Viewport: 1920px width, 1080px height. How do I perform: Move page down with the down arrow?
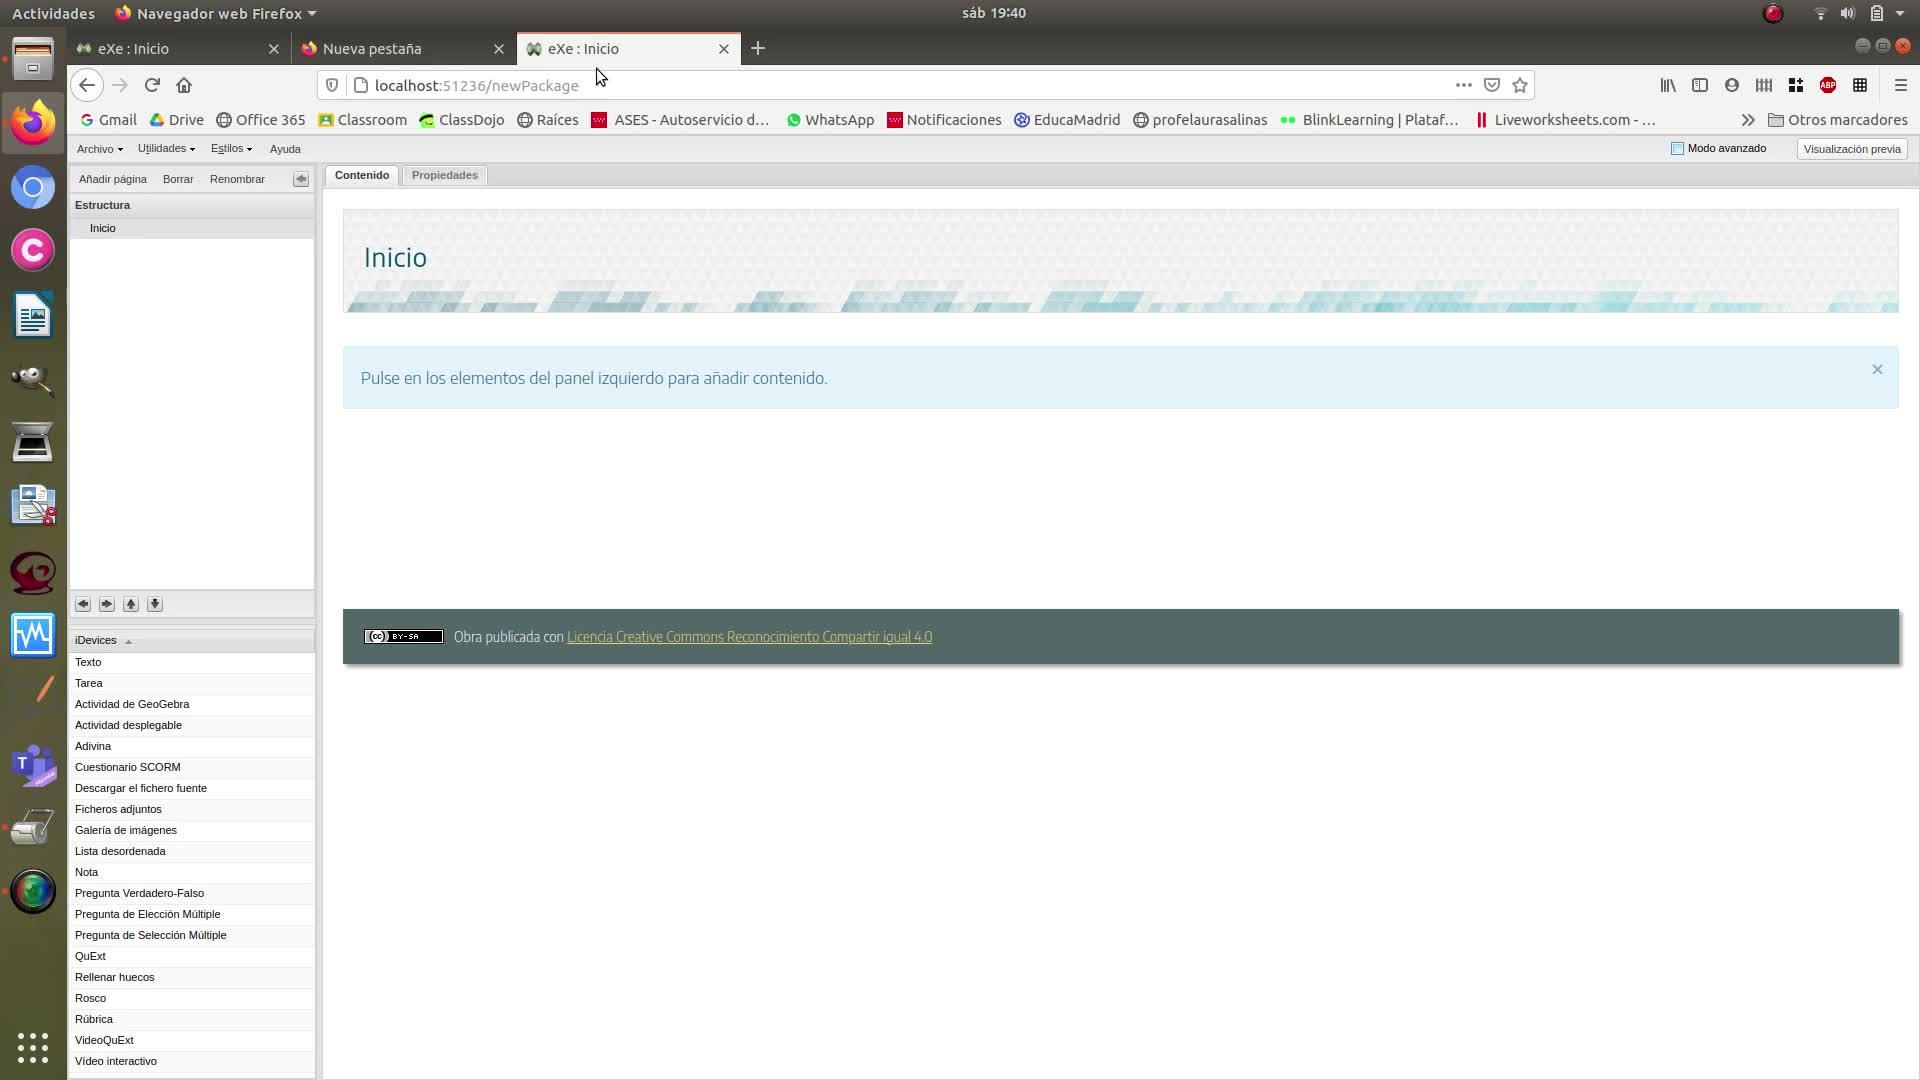point(155,604)
